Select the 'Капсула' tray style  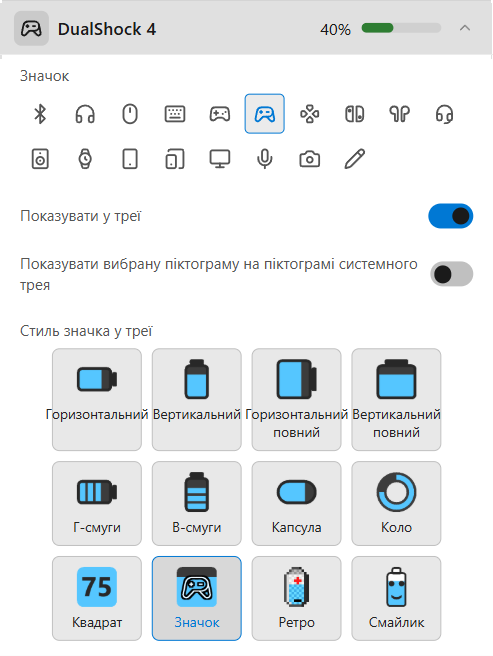point(296,503)
